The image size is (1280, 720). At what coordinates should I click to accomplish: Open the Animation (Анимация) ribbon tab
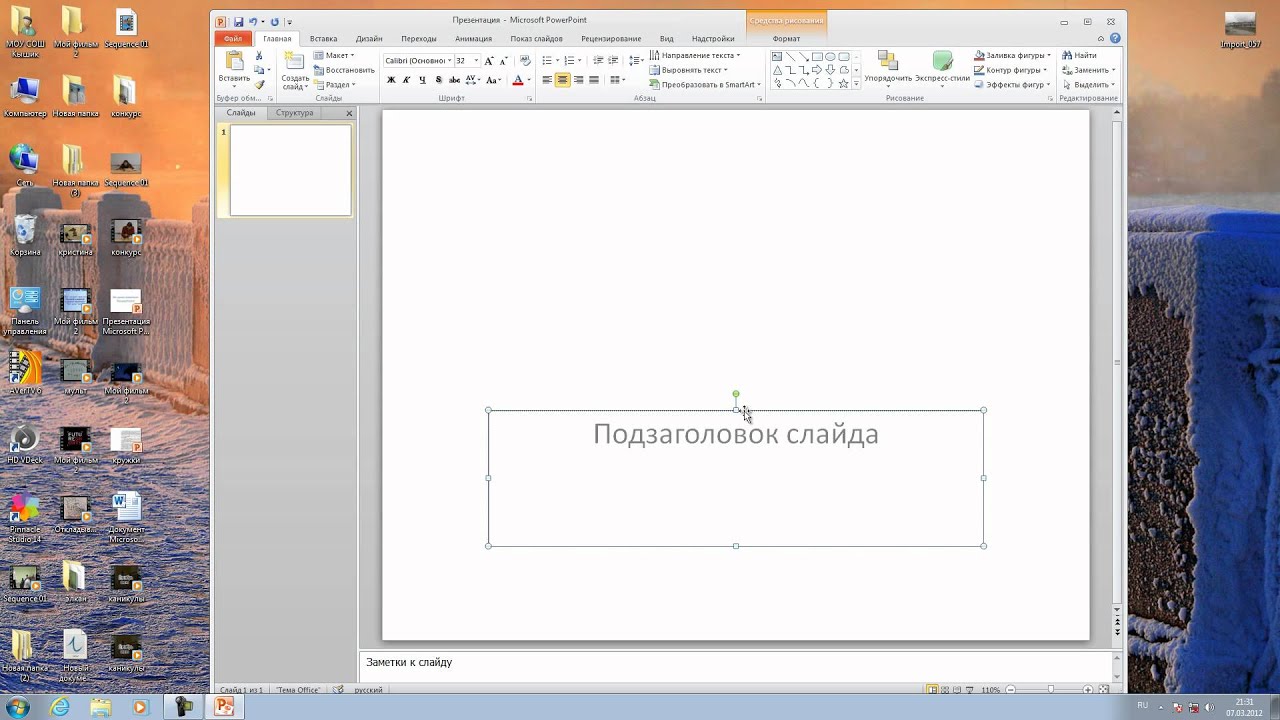[x=473, y=39]
